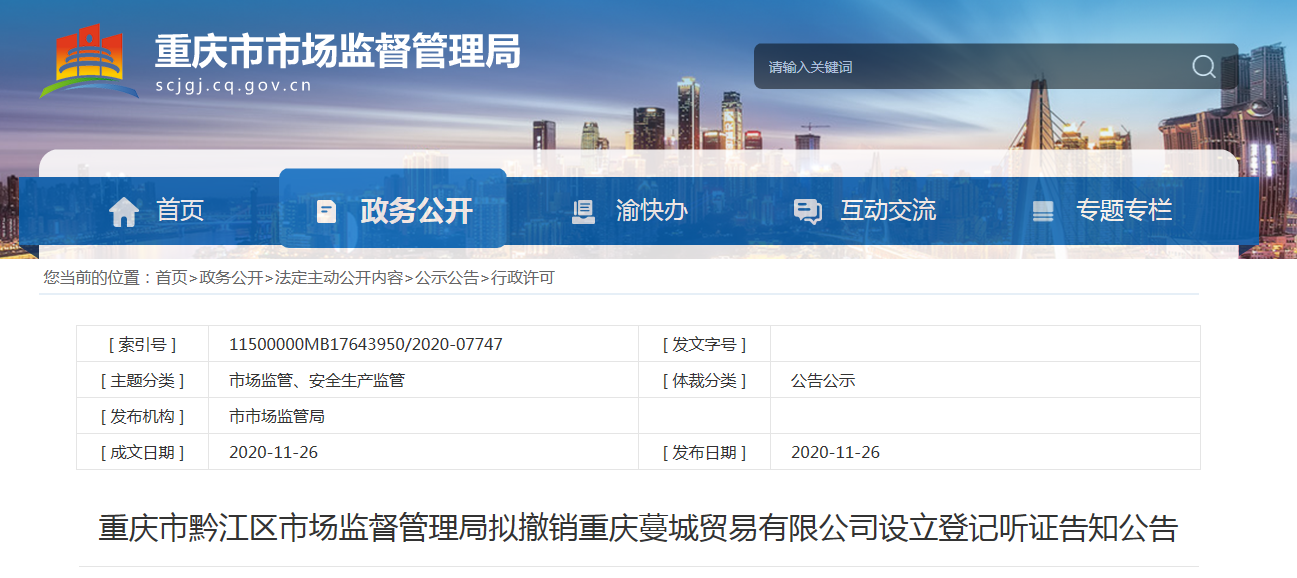
Task: Click the [ 发布机构 ] label
Action: tap(142, 416)
